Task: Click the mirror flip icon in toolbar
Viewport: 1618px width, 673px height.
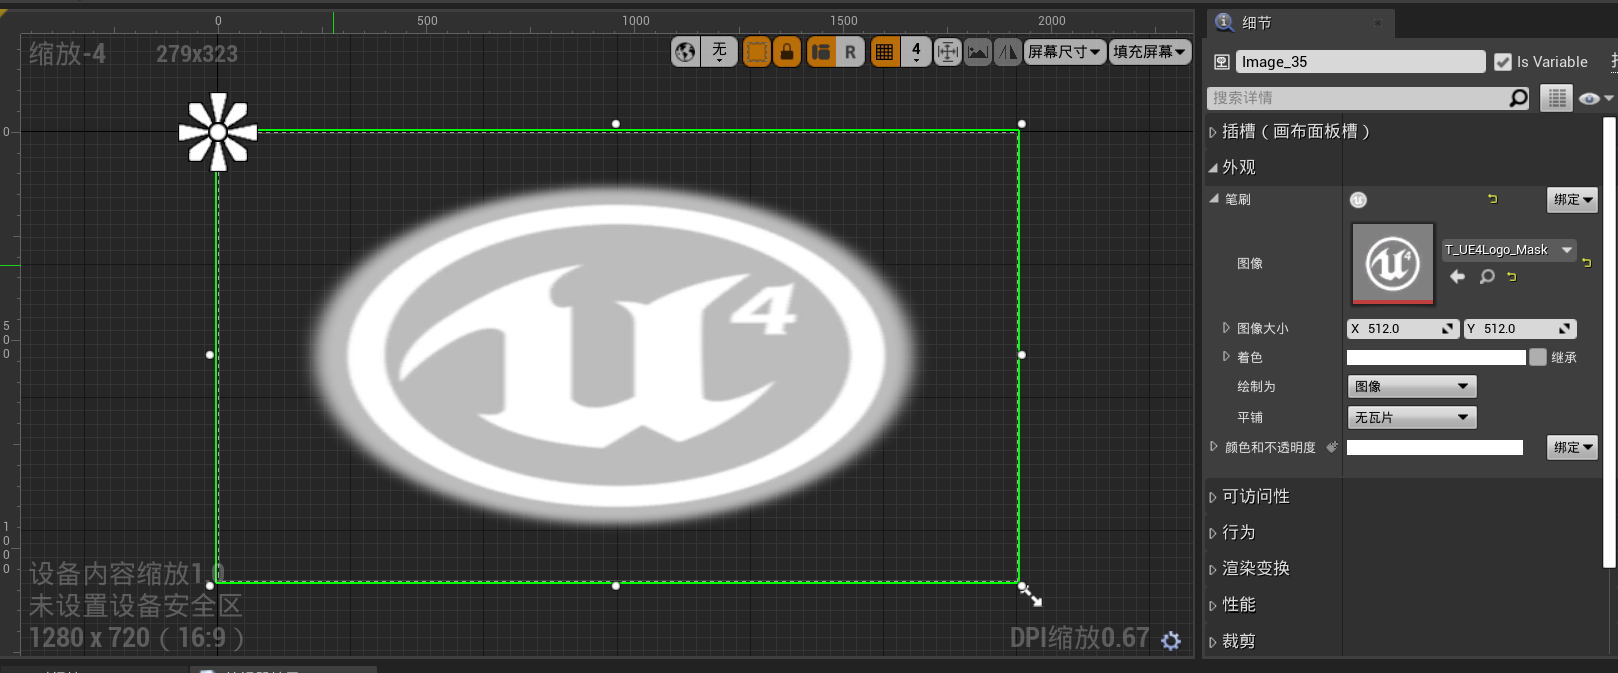Action: (x=1007, y=52)
